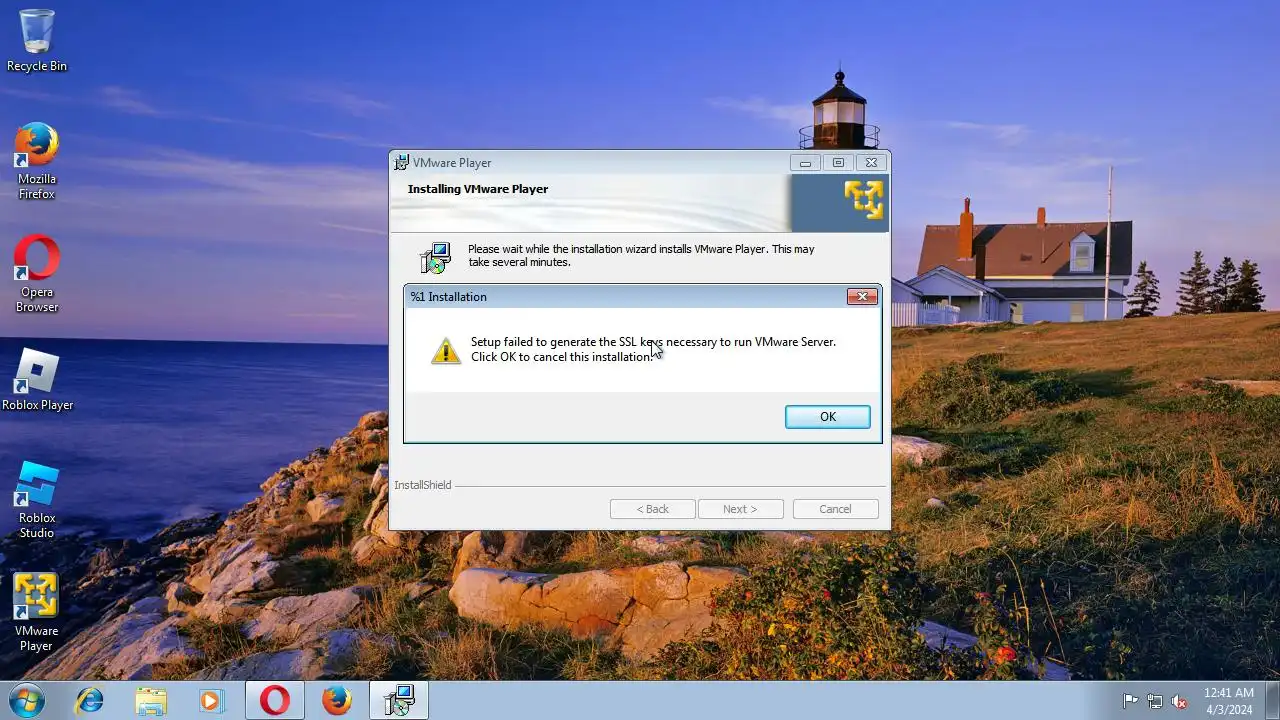This screenshot has width=1280, height=720.
Task: Click the 'Installing VMware Player' heading
Action: (x=478, y=189)
